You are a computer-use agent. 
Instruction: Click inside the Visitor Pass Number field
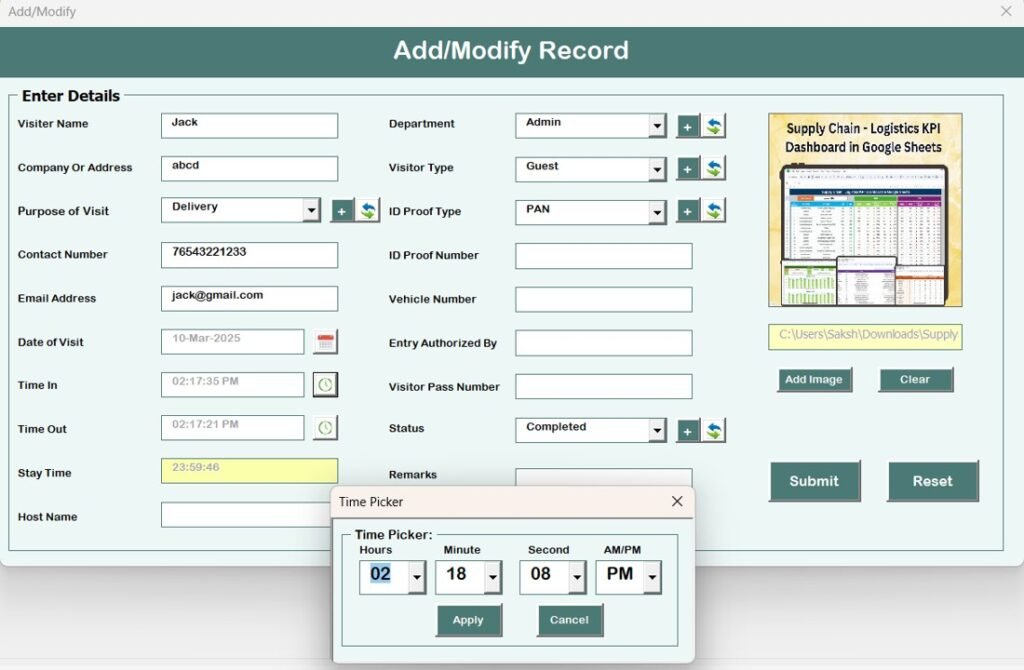(x=603, y=386)
